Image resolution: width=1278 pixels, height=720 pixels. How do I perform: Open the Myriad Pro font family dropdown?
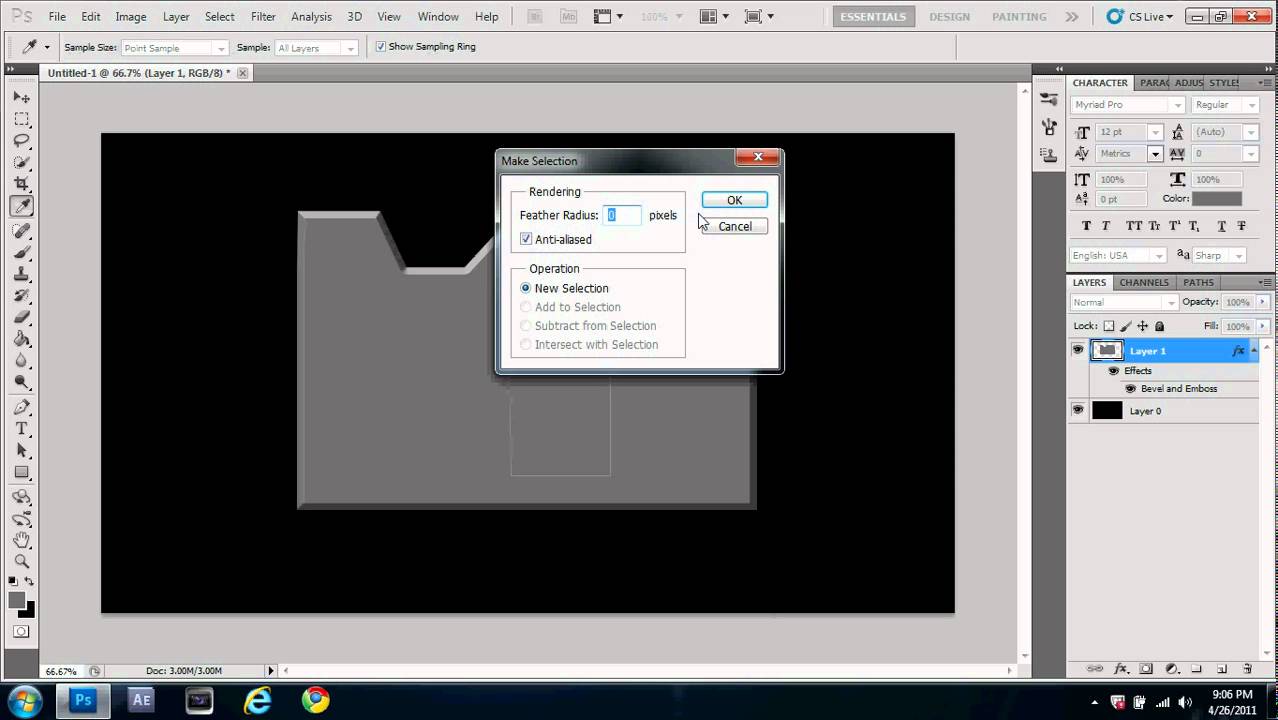tap(1128, 105)
